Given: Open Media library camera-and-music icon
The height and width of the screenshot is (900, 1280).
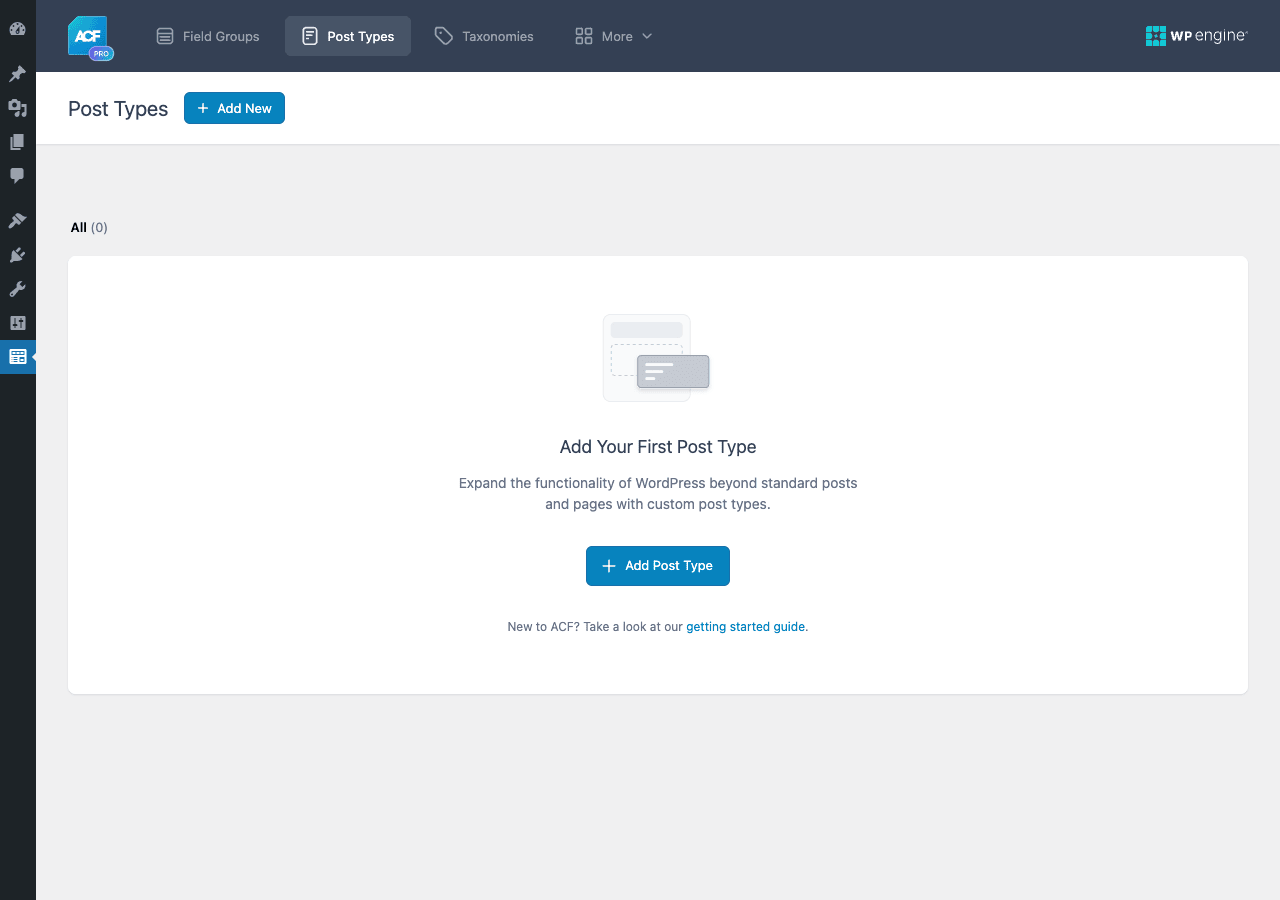Looking at the screenshot, I should coord(17,108).
